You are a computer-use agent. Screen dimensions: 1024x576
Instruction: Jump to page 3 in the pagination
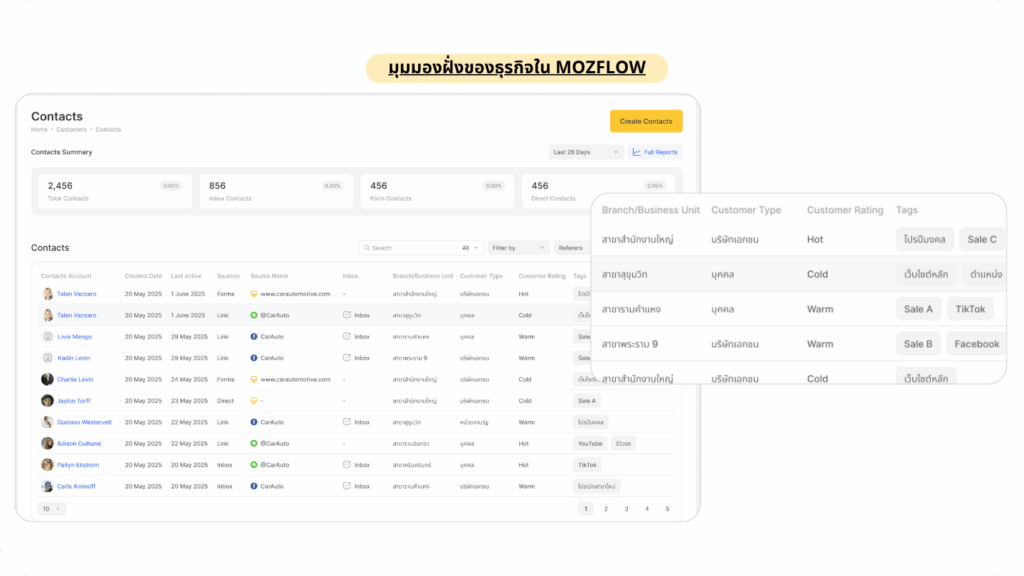click(626, 509)
